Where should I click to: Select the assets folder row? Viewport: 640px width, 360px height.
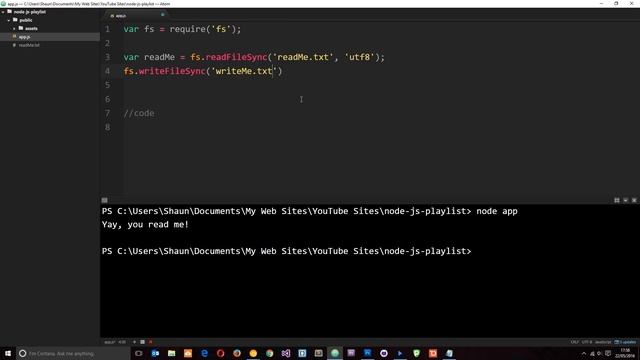tap(50, 29)
